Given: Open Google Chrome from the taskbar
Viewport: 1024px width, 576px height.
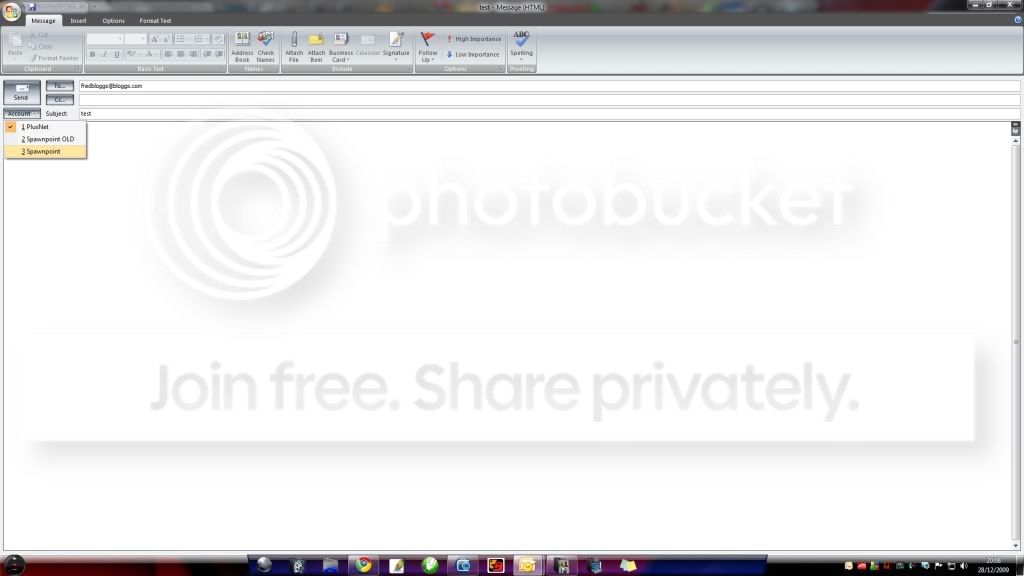Looking at the screenshot, I should (364, 565).
